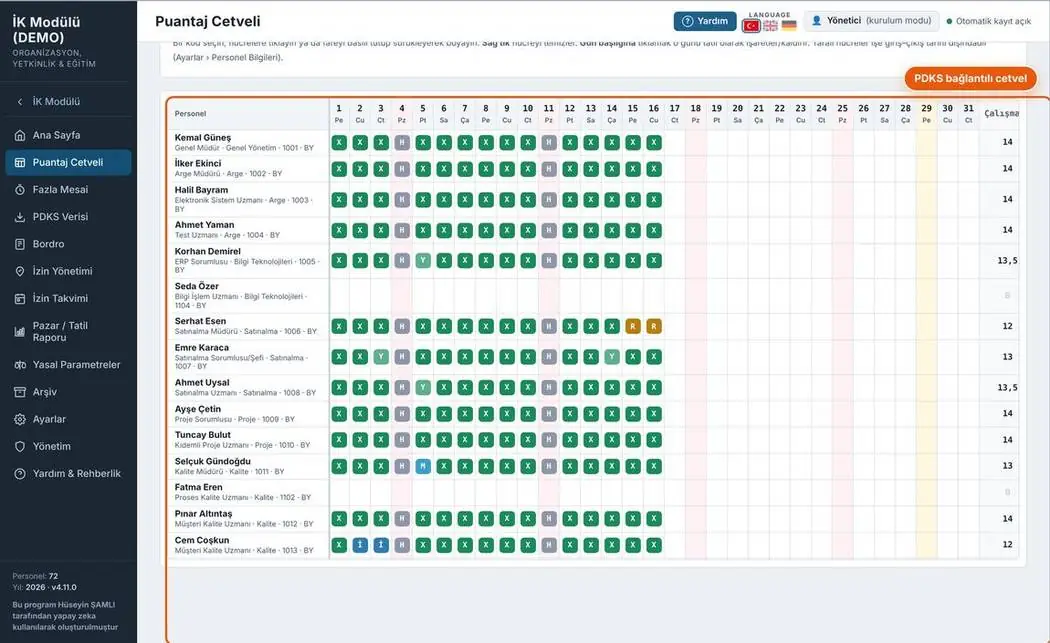Toggle day 11 Pz header as holiday
The image size is (1050, 643).
tap(548, 113)
